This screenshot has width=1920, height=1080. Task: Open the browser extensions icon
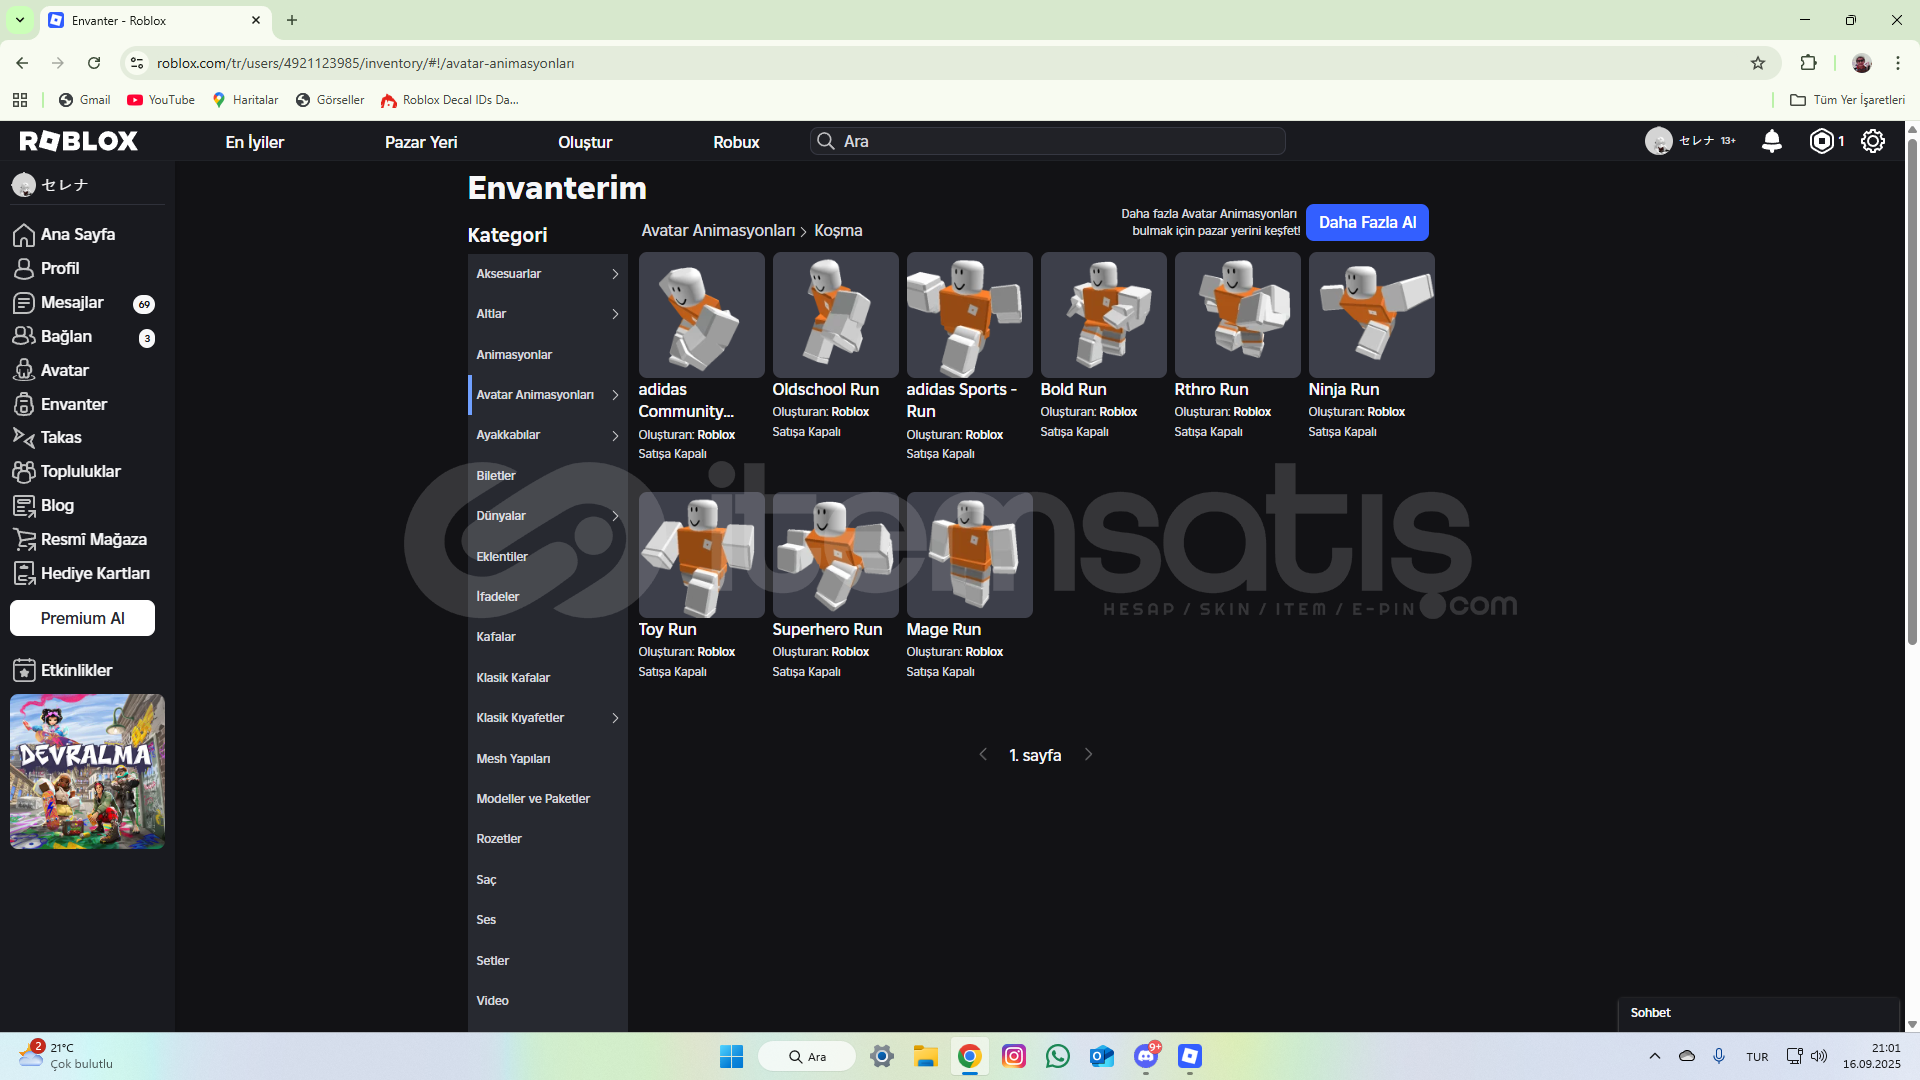click(x=1808, y=63)
